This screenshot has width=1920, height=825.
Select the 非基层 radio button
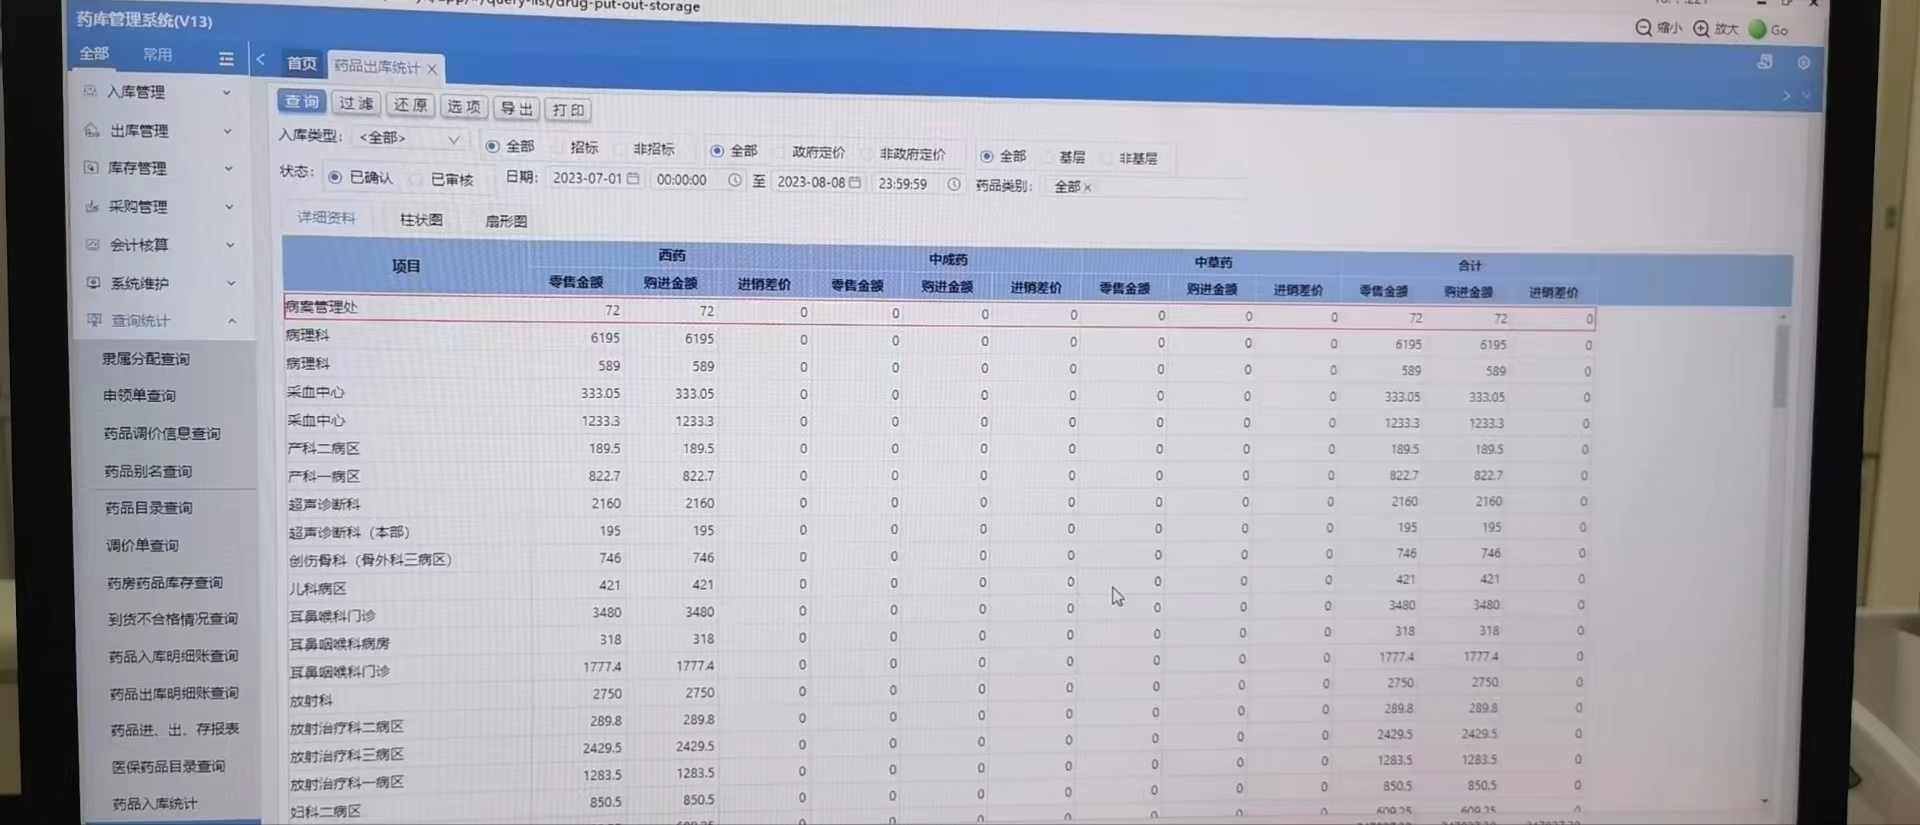click(x=1105, y=158)
